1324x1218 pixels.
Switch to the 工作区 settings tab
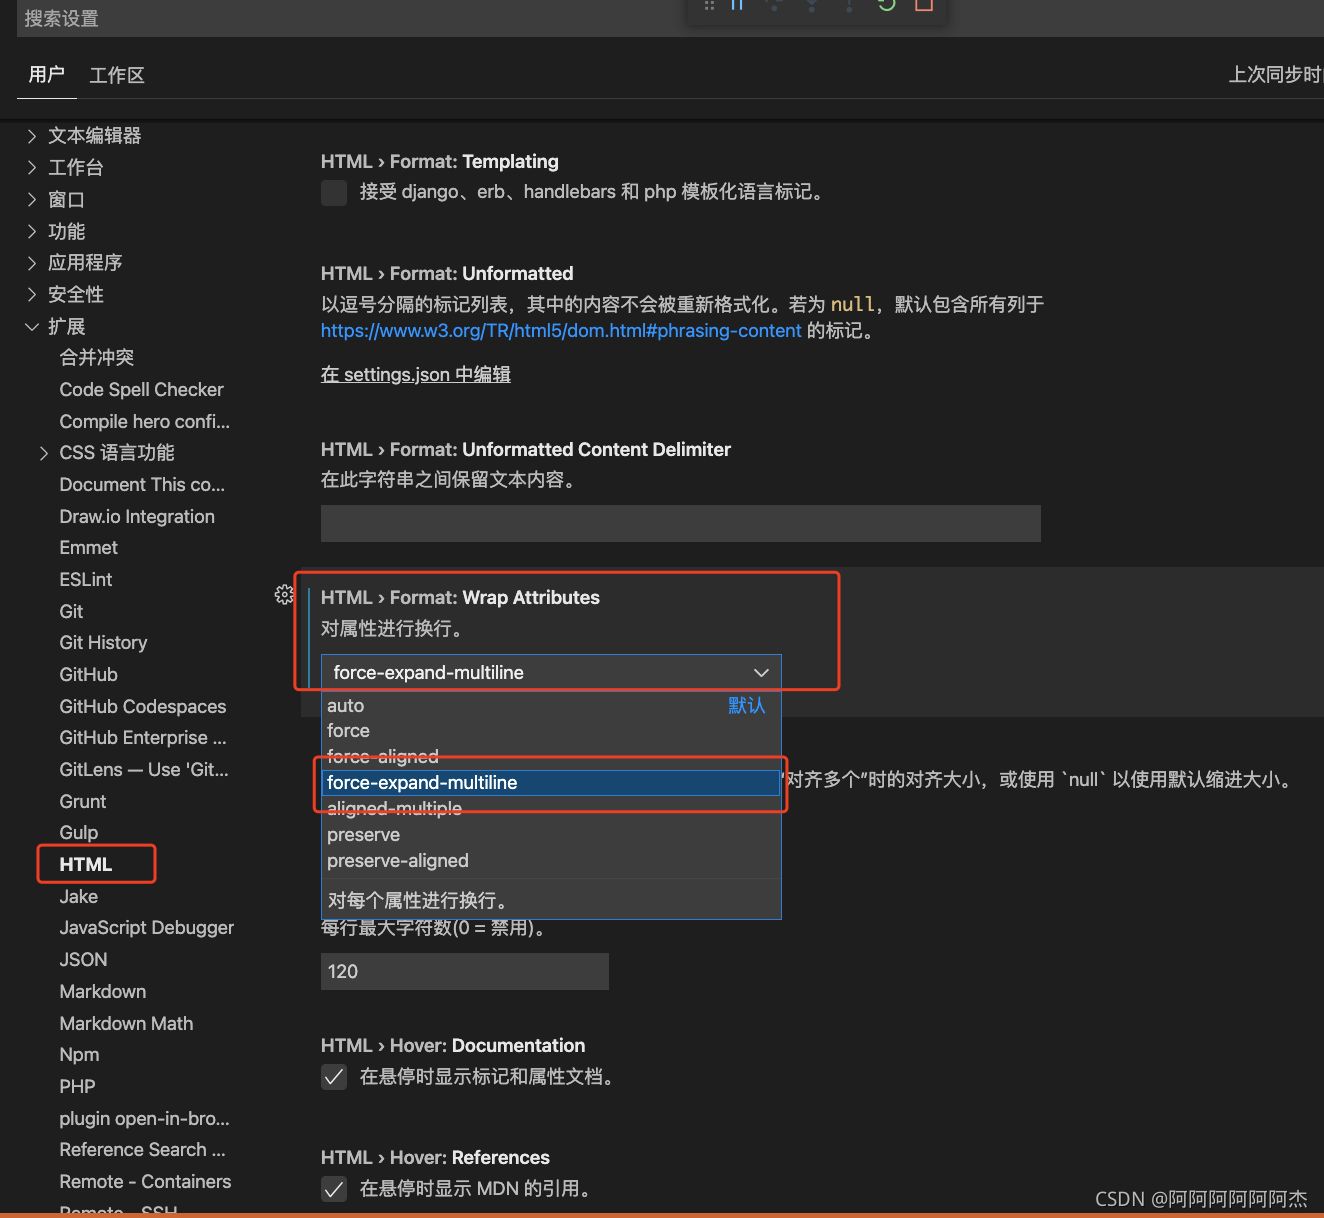[117, 76]
